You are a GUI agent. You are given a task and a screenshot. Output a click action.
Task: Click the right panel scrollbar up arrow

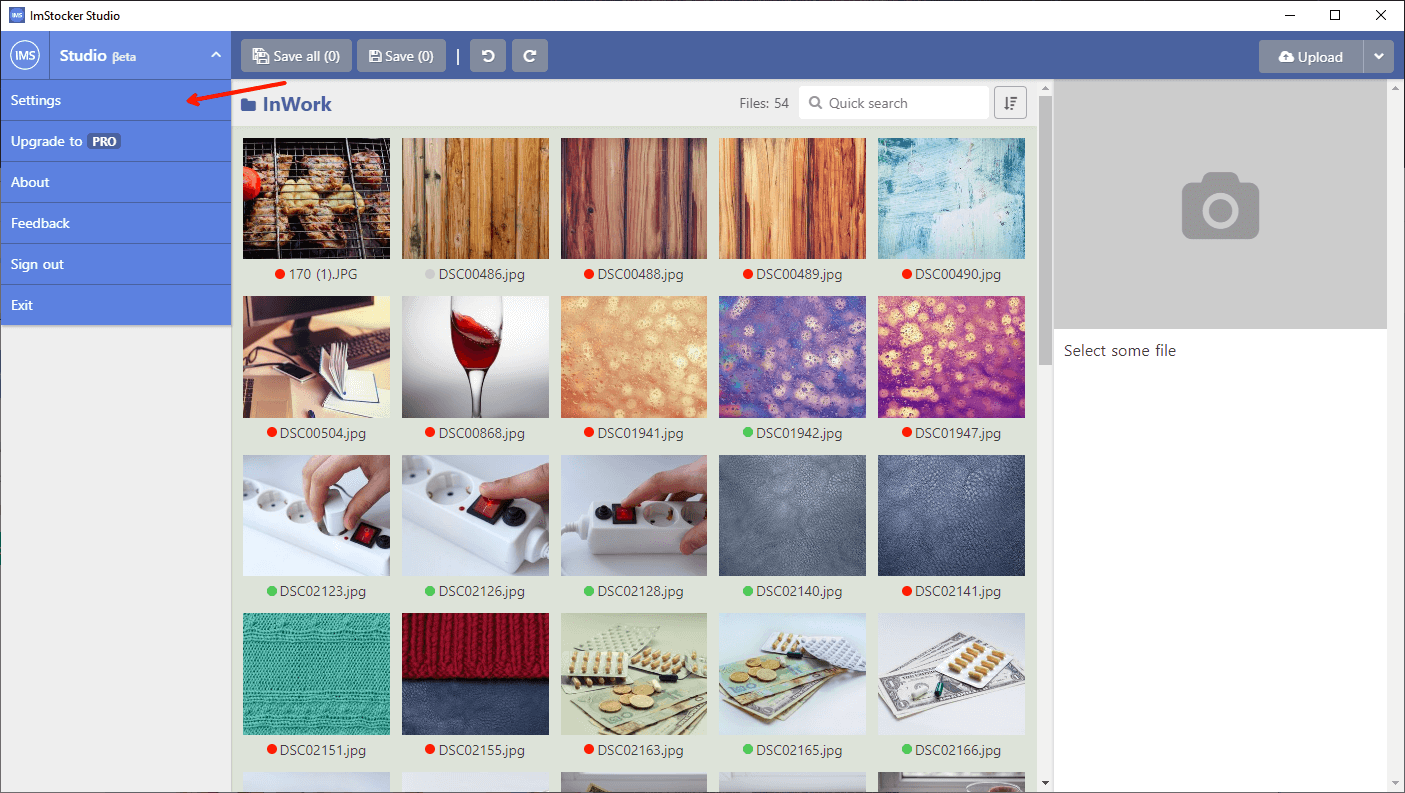[1396, 88]
